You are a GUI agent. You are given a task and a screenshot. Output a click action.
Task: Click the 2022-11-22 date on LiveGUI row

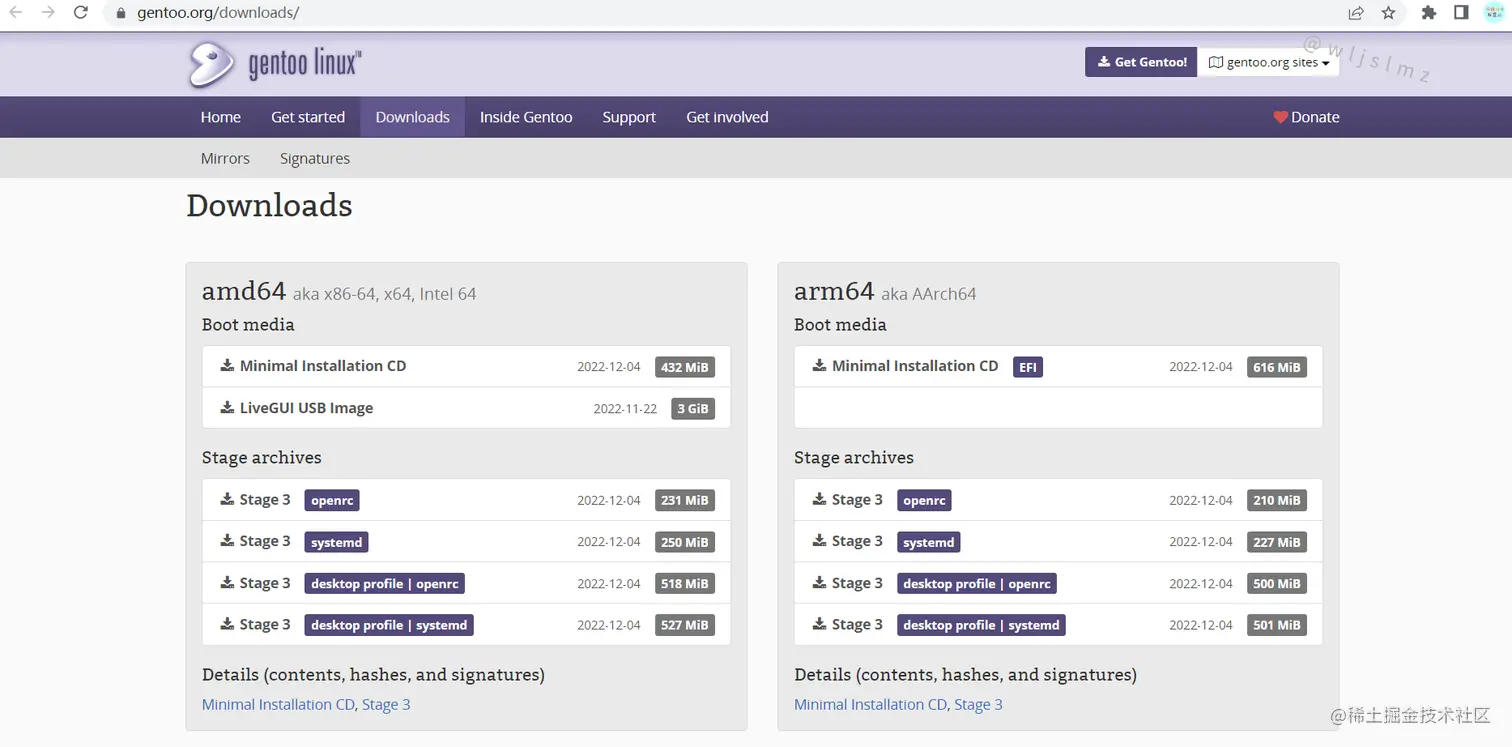[x=625, y=409]
